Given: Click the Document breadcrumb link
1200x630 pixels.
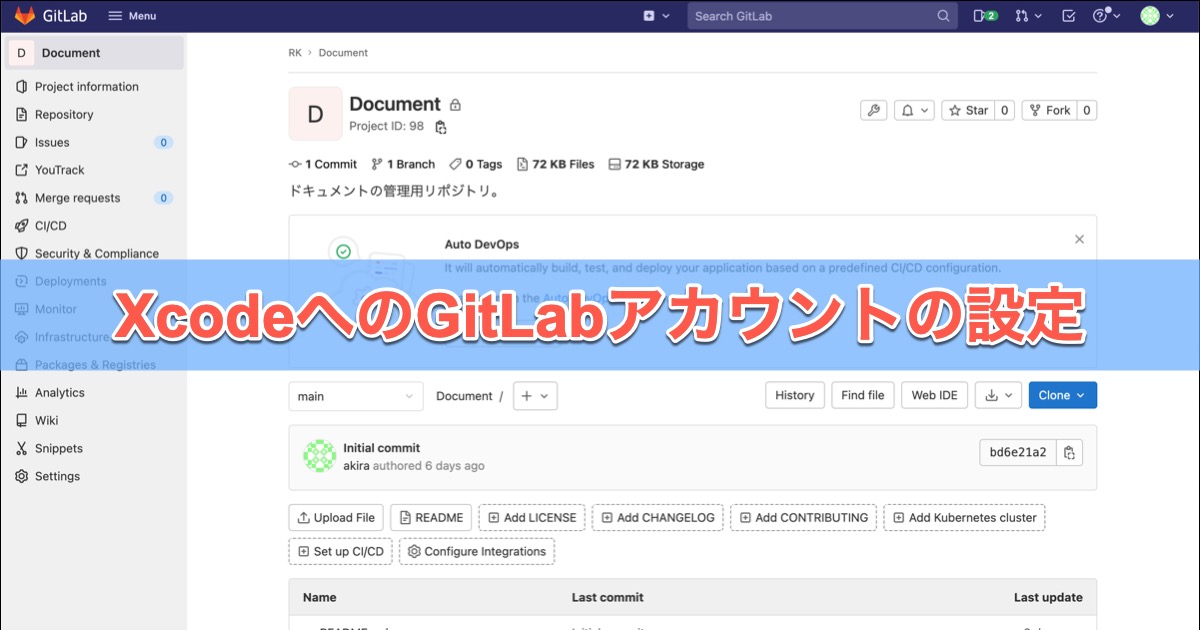Looking at the screenshot, I should click(x=343, y=53).
